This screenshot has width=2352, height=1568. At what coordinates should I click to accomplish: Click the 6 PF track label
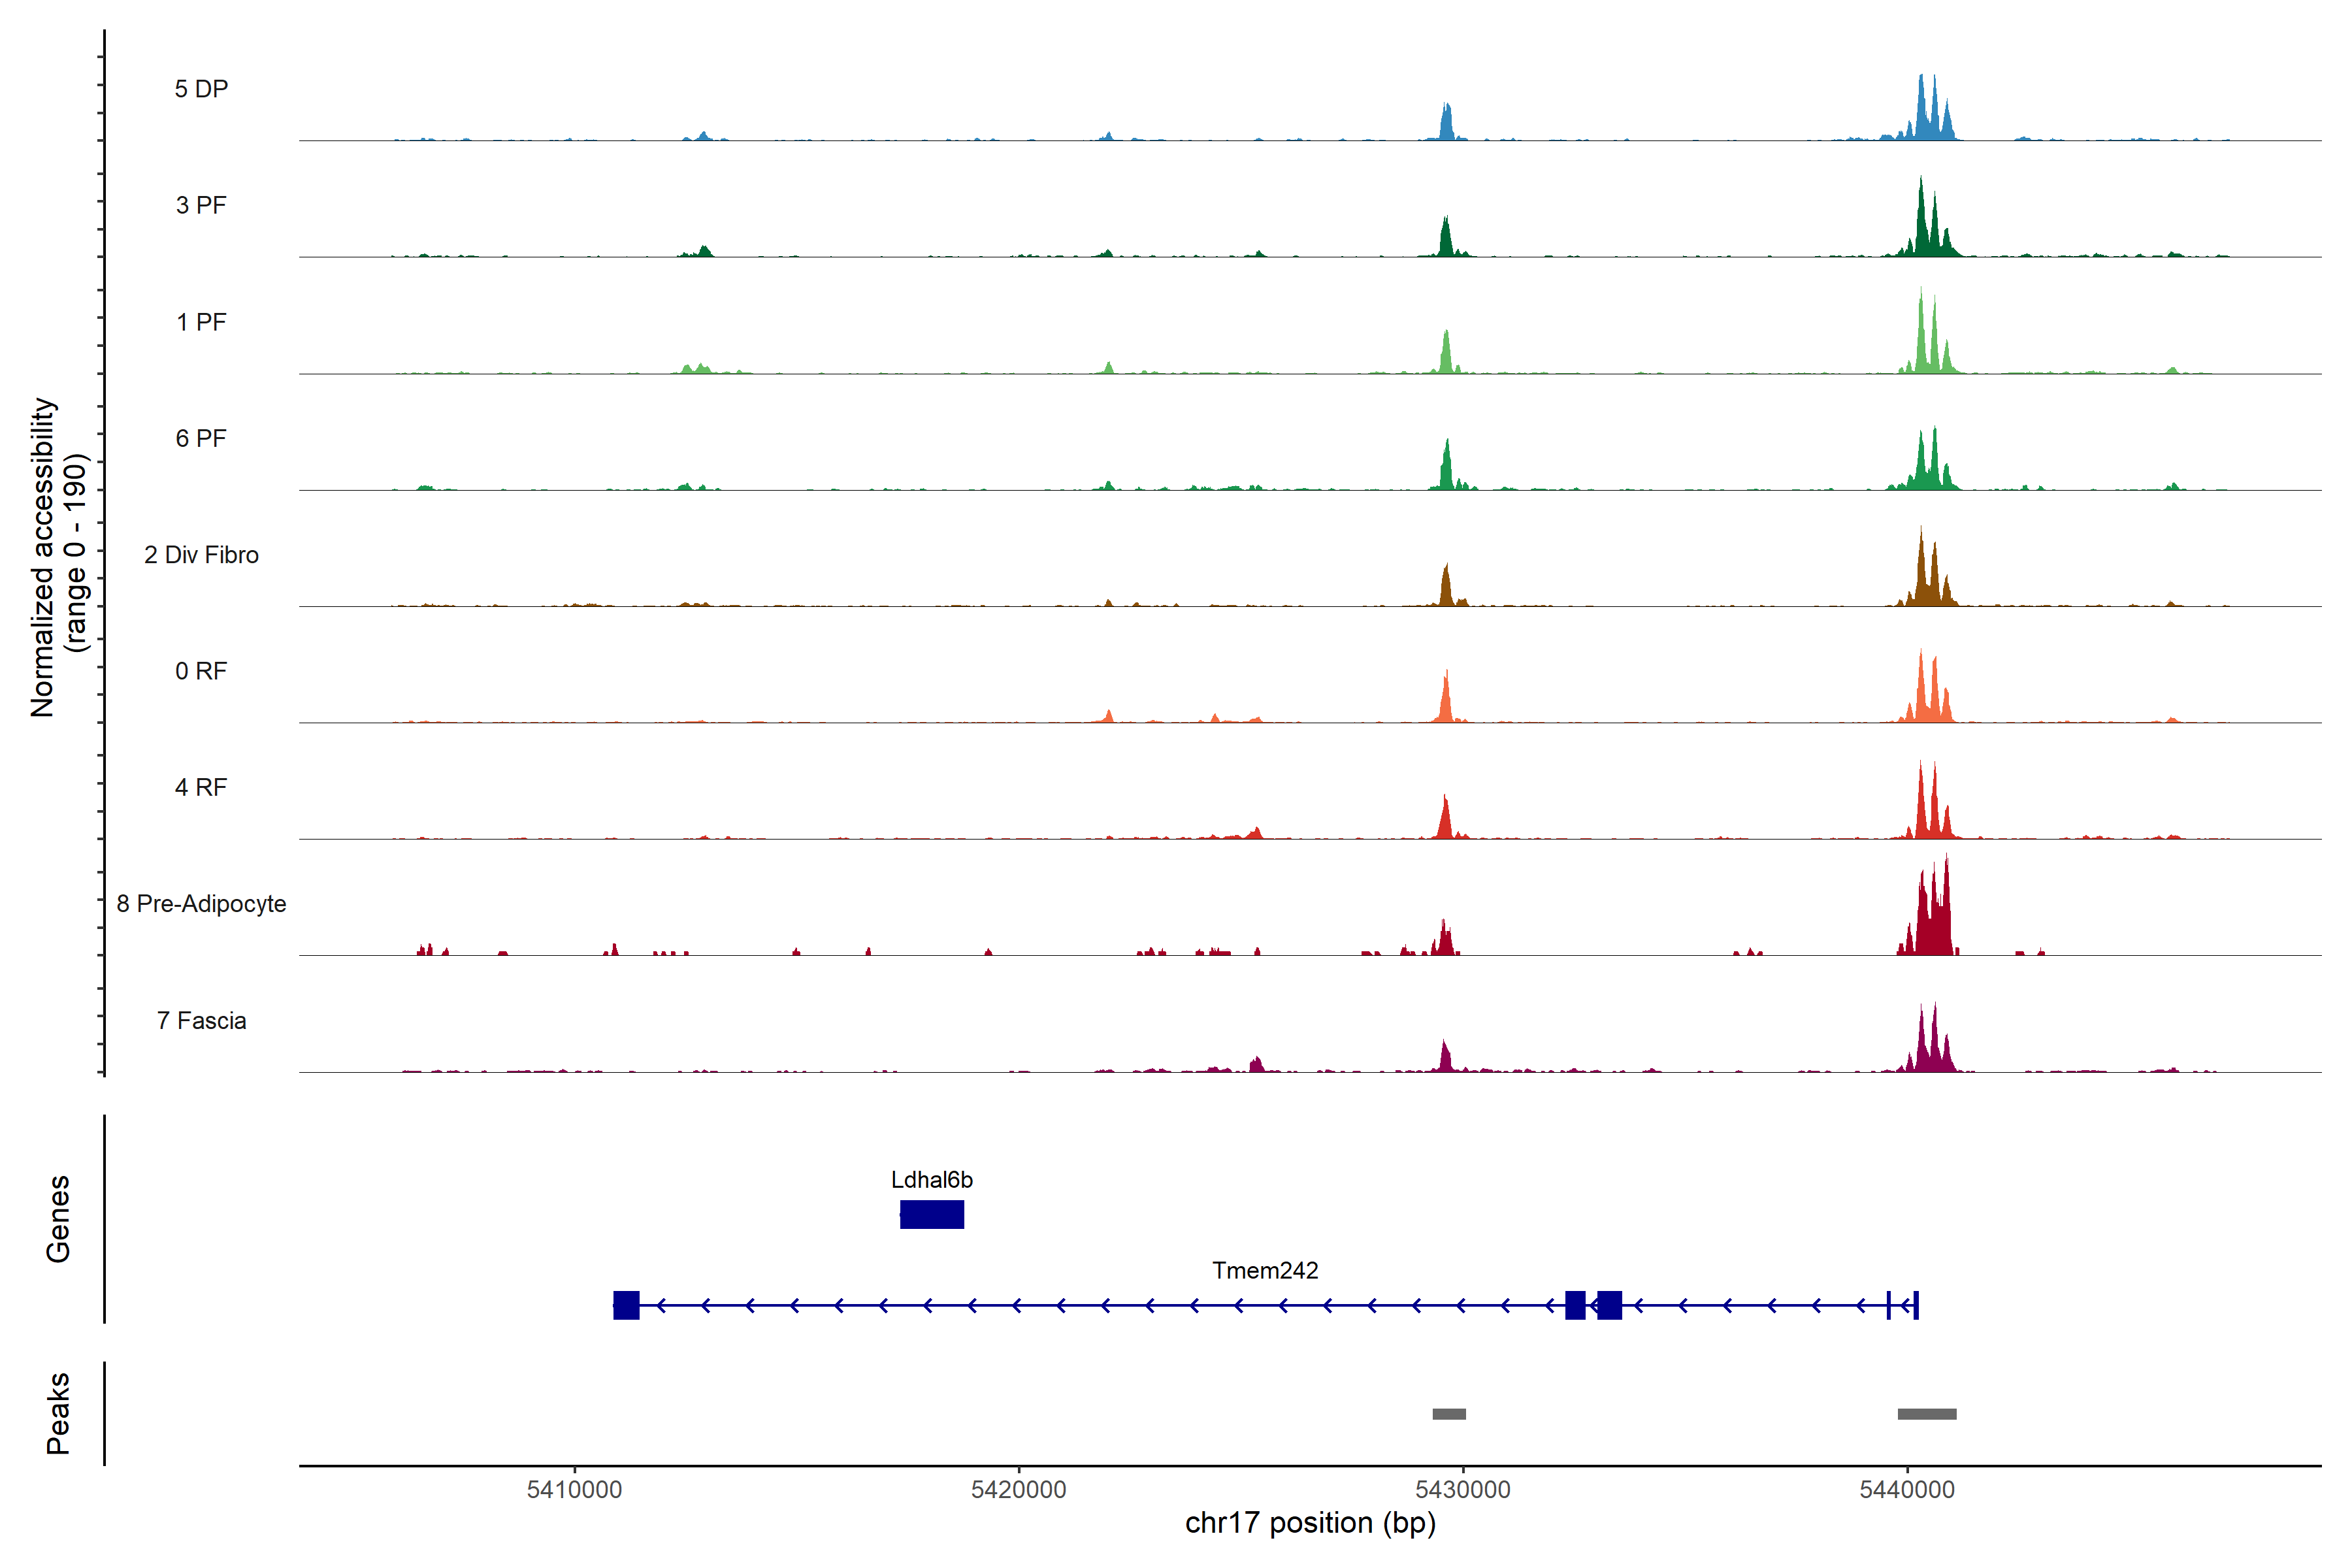201,438
